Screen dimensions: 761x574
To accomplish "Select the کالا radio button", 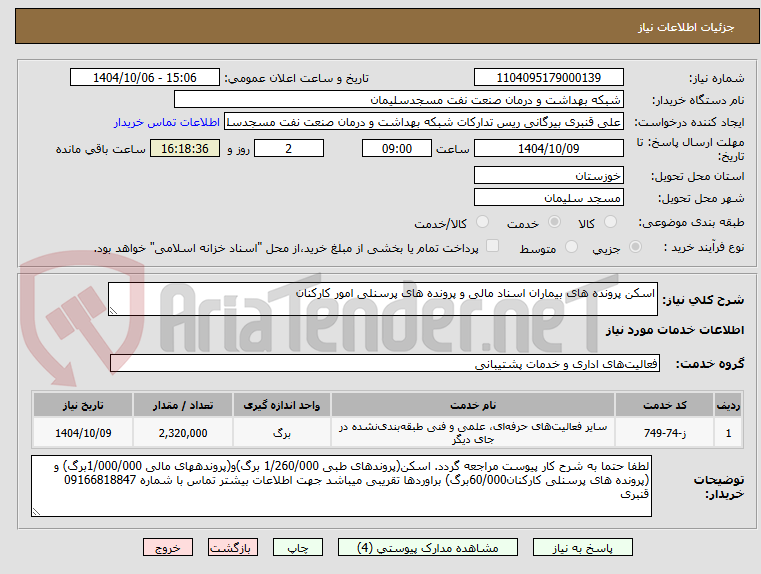I will 610,222.
